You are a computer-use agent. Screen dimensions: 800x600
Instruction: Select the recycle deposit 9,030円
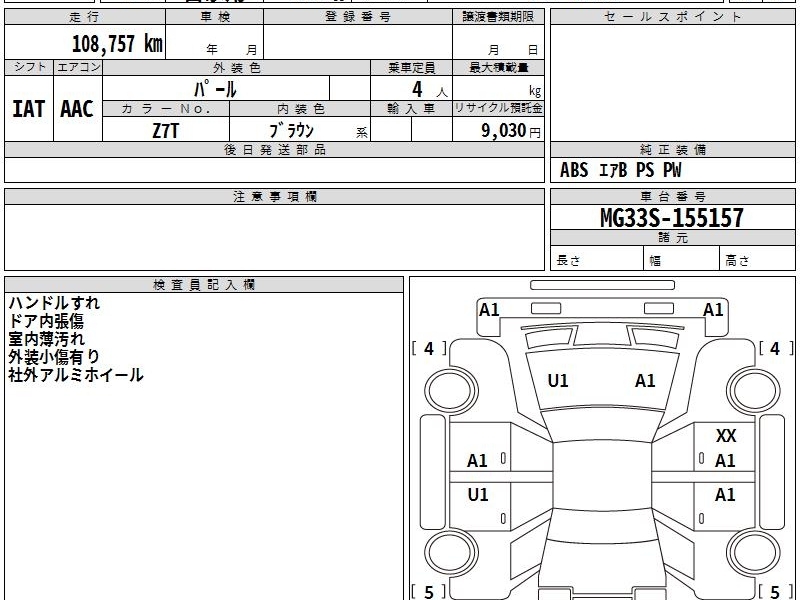[511, 131]
